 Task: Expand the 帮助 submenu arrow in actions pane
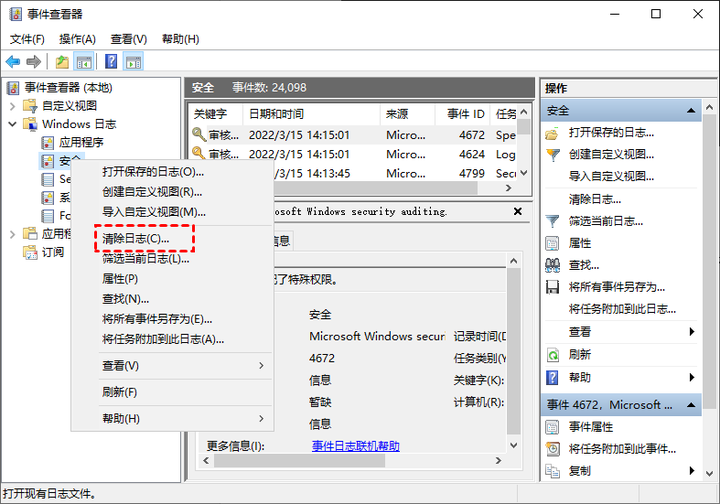coord(692,378)
